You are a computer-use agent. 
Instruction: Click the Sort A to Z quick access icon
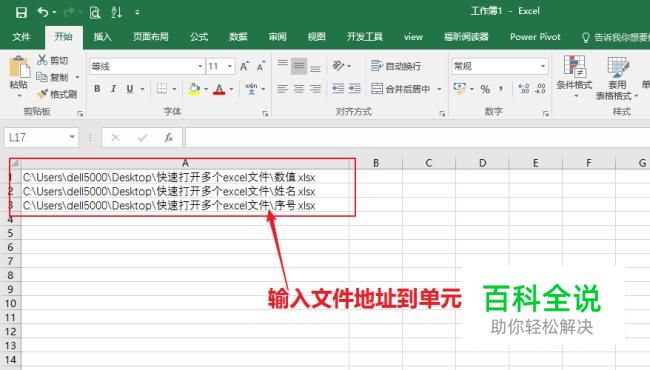pyautogui.click(x=116, y=12)
